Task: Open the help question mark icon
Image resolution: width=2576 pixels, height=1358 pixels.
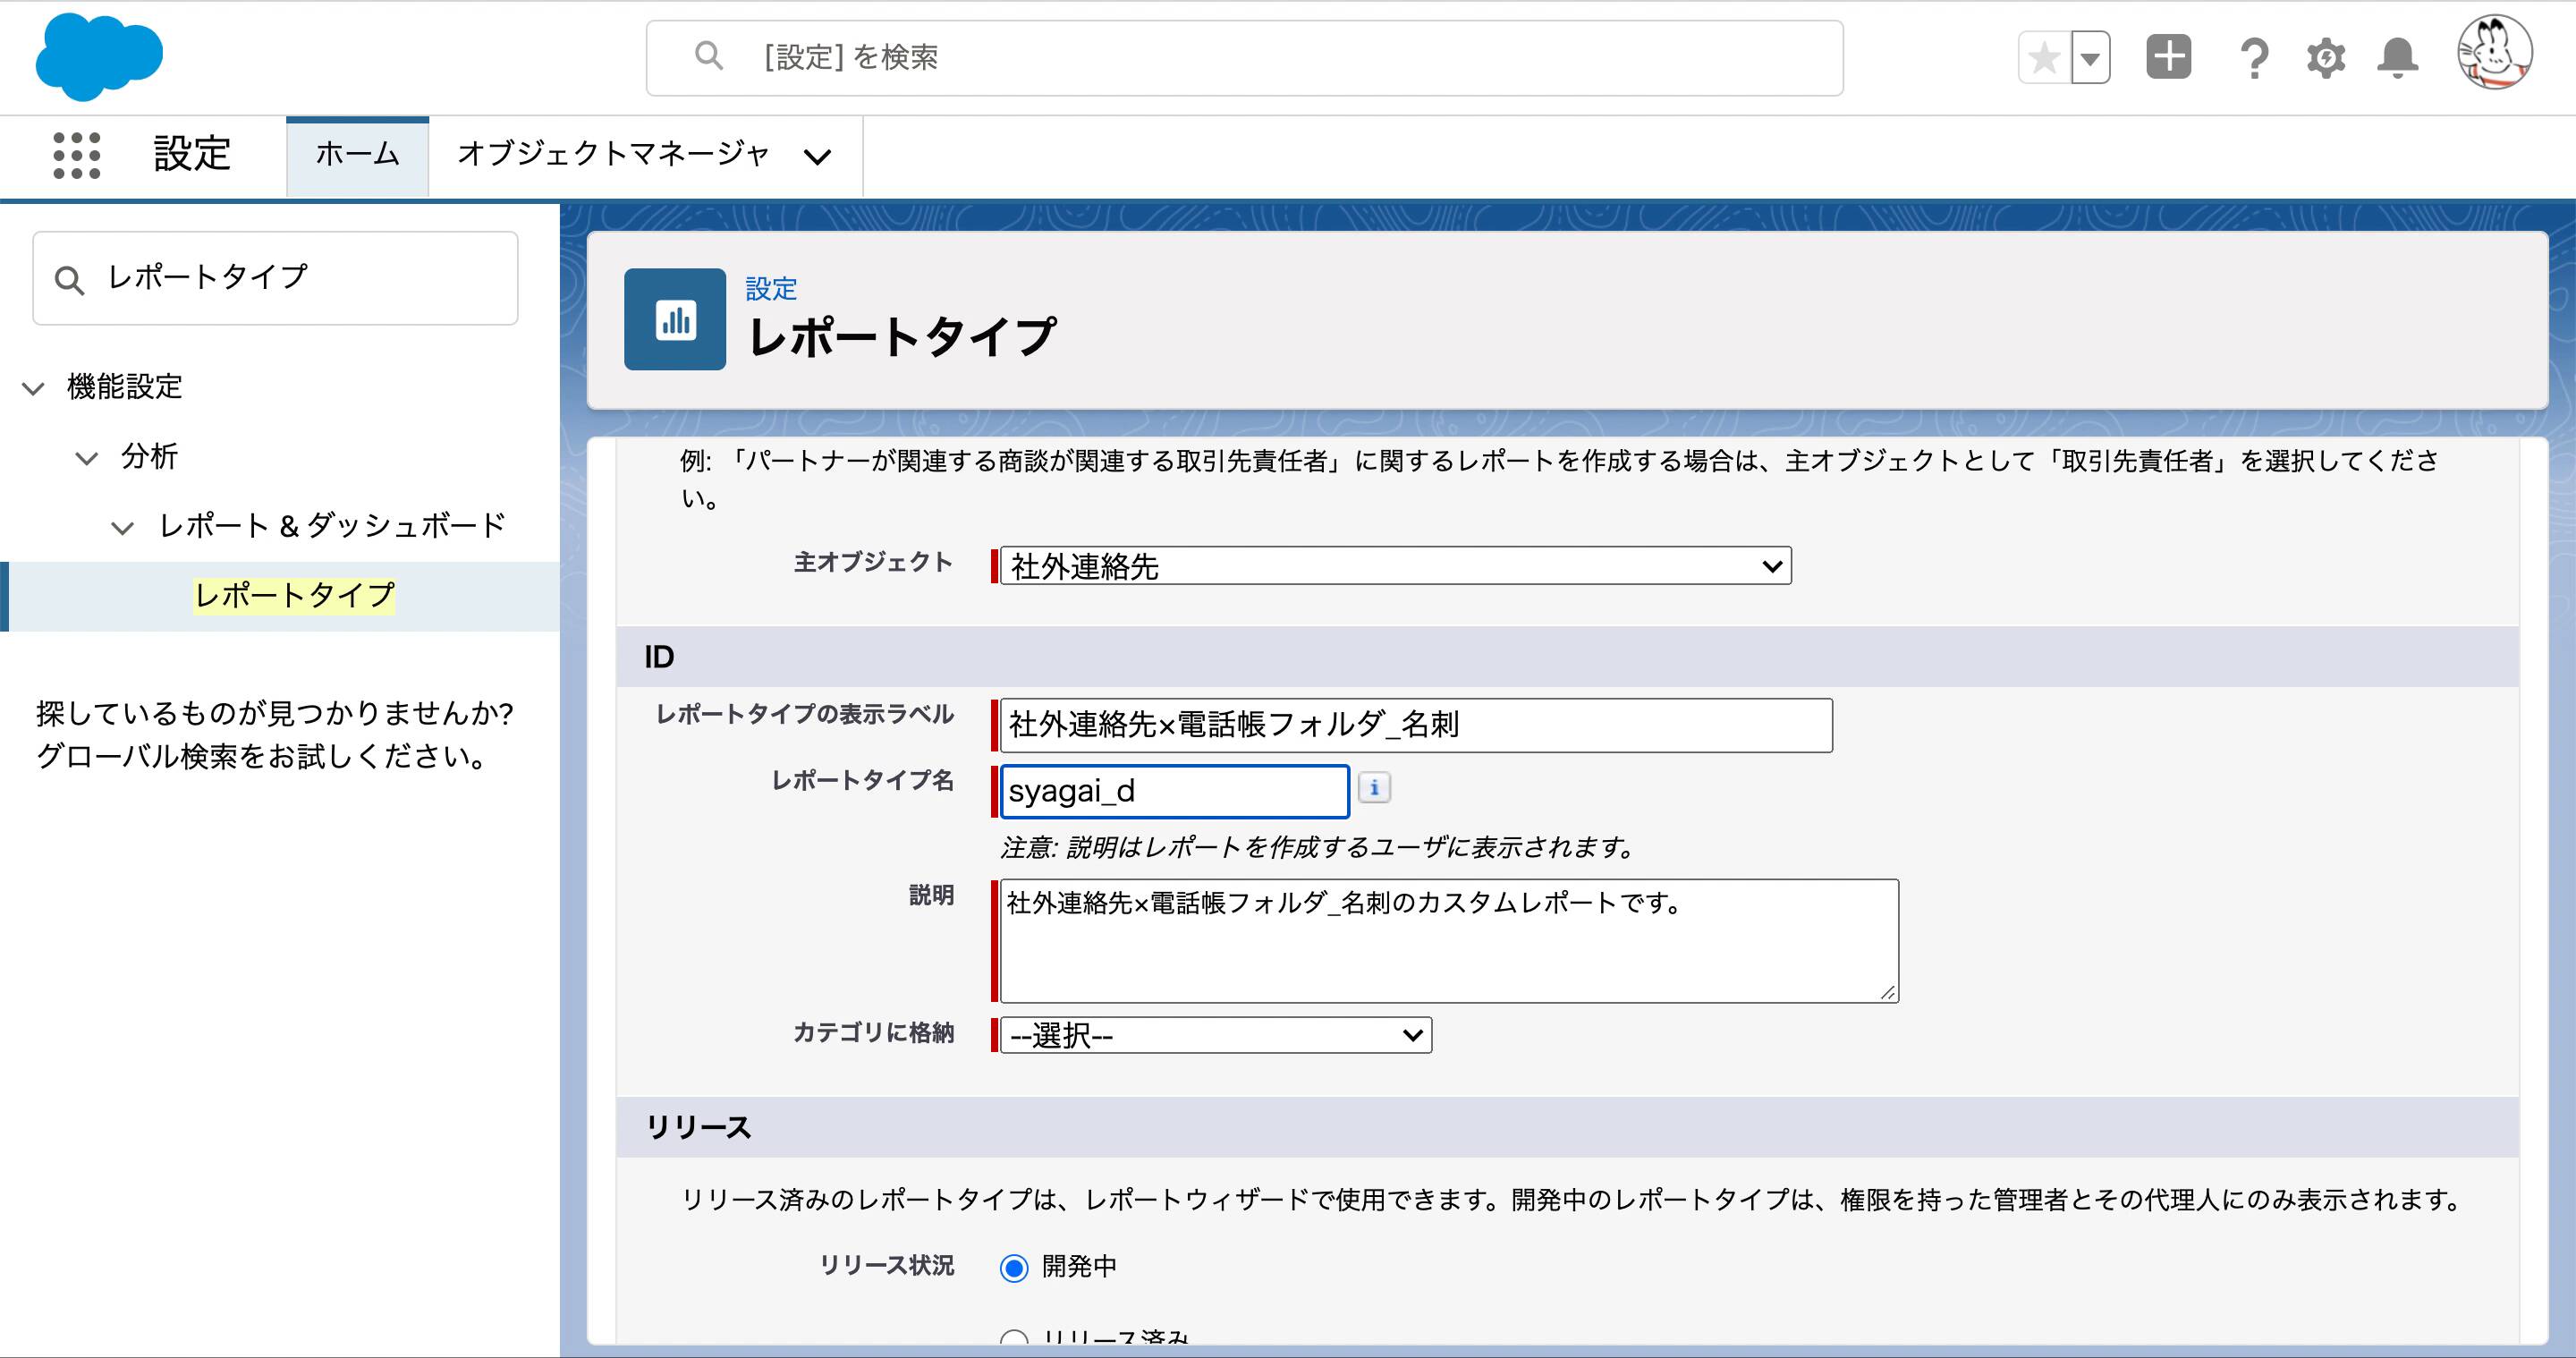Action: (2254, 57)
